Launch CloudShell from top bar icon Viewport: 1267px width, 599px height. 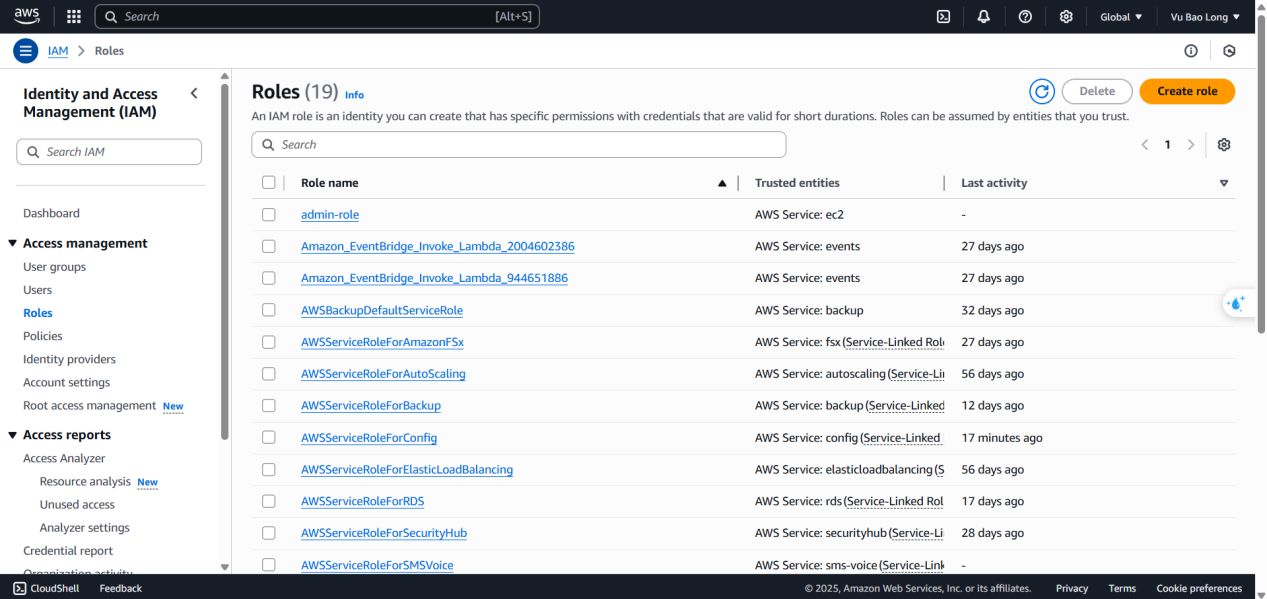(943, 16)
